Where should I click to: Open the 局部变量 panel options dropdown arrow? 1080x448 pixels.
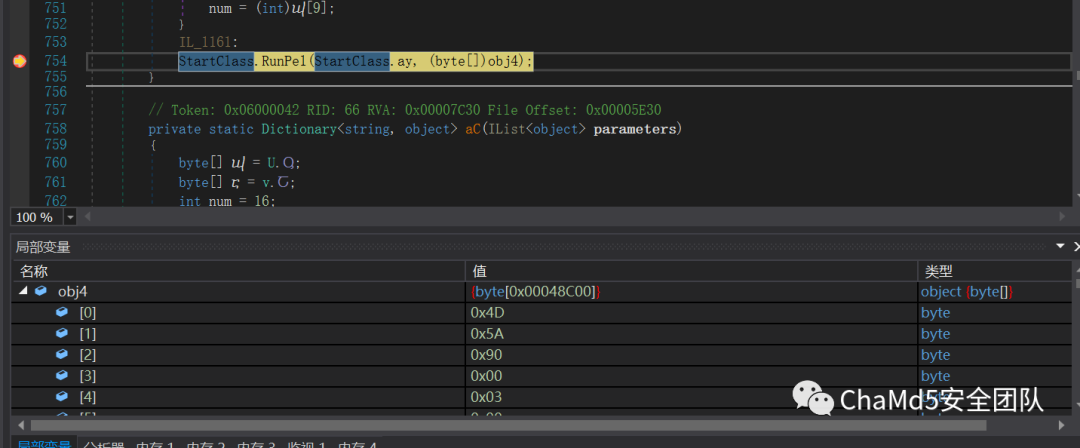pos(1061,246)
